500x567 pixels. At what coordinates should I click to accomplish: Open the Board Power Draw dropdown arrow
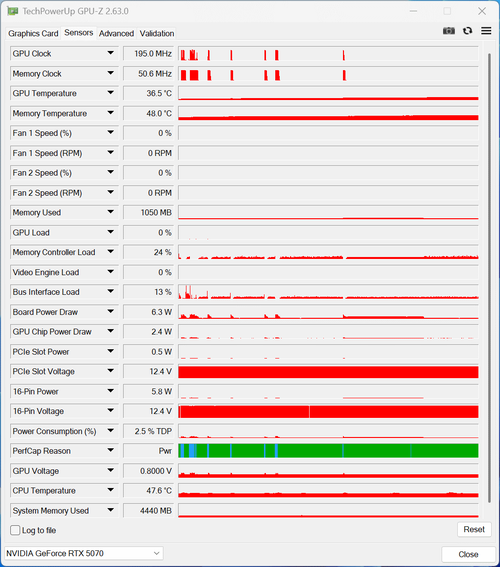pos(111,312)
